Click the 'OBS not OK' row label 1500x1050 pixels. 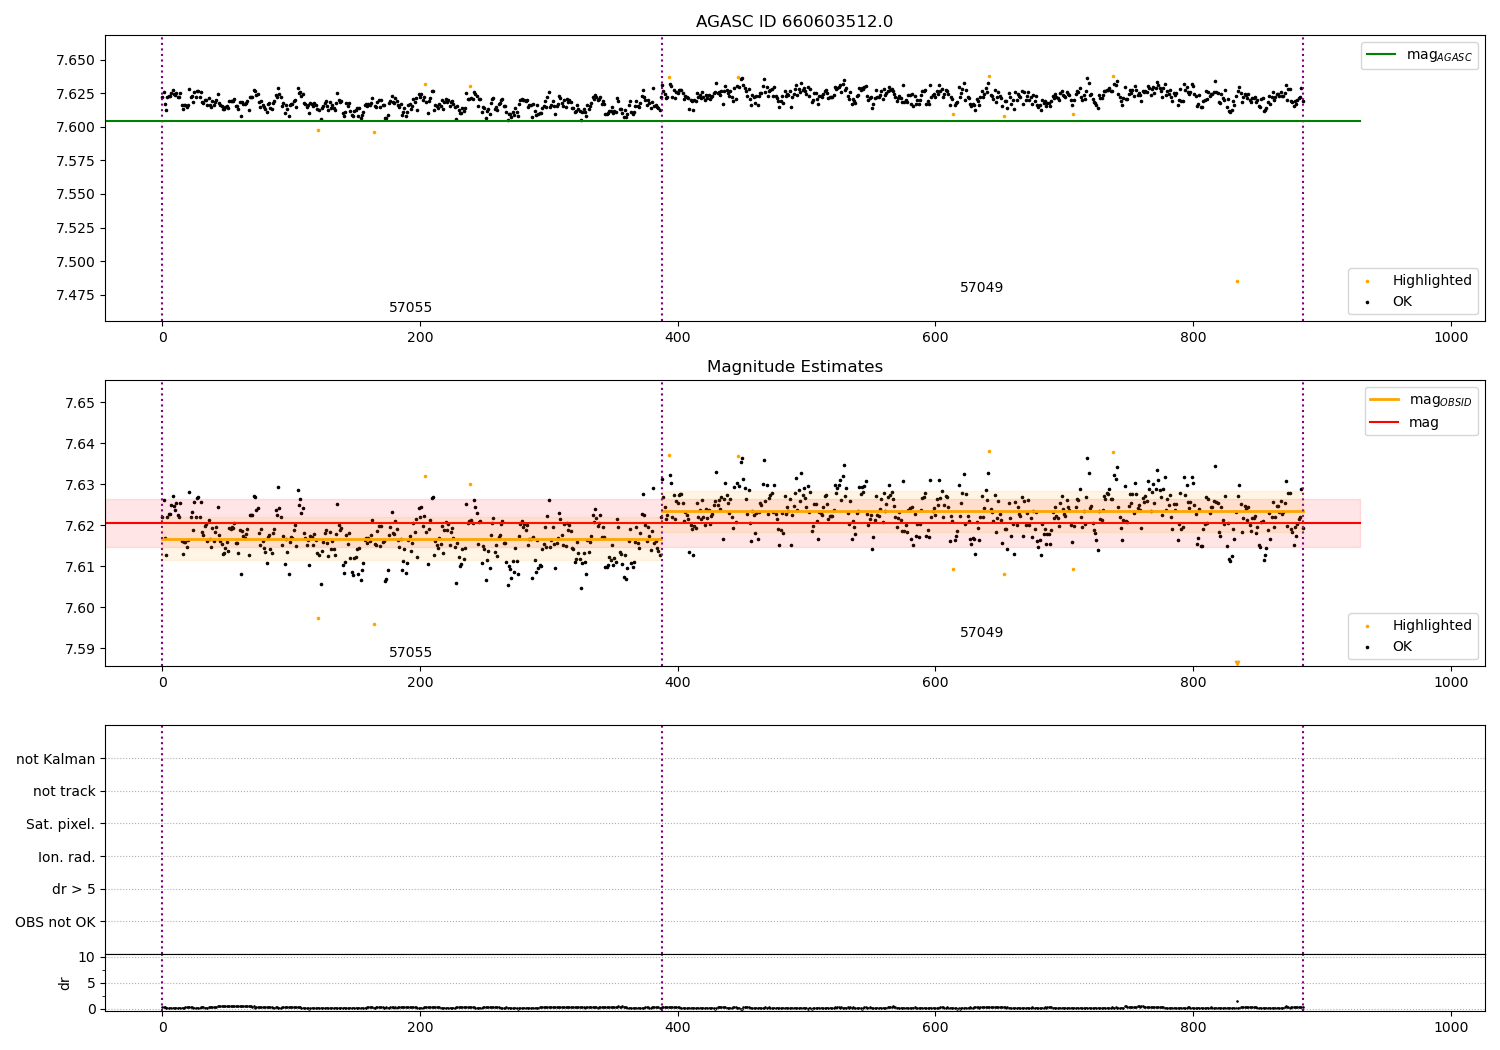point(55,922)
